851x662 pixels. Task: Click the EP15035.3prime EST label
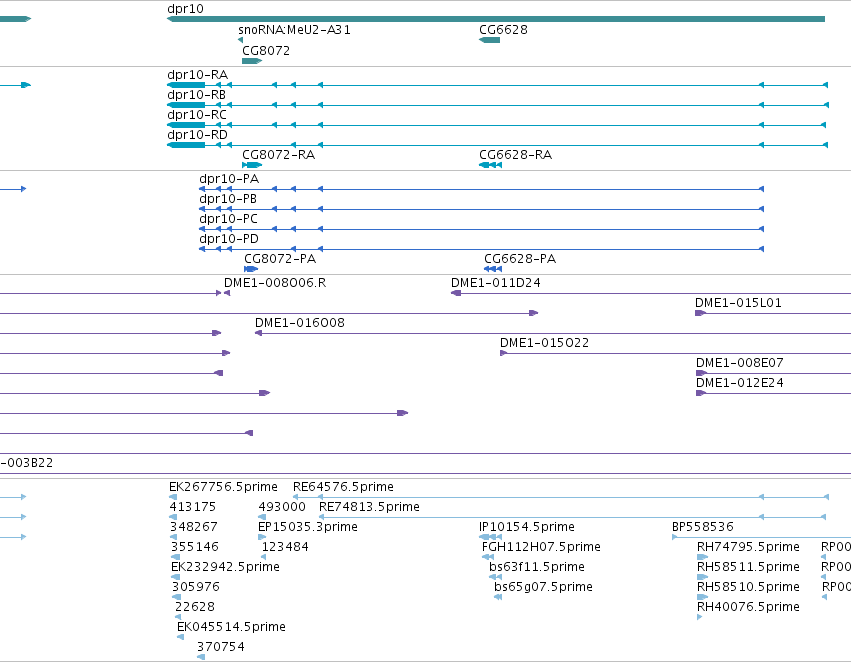pos(308,527)
